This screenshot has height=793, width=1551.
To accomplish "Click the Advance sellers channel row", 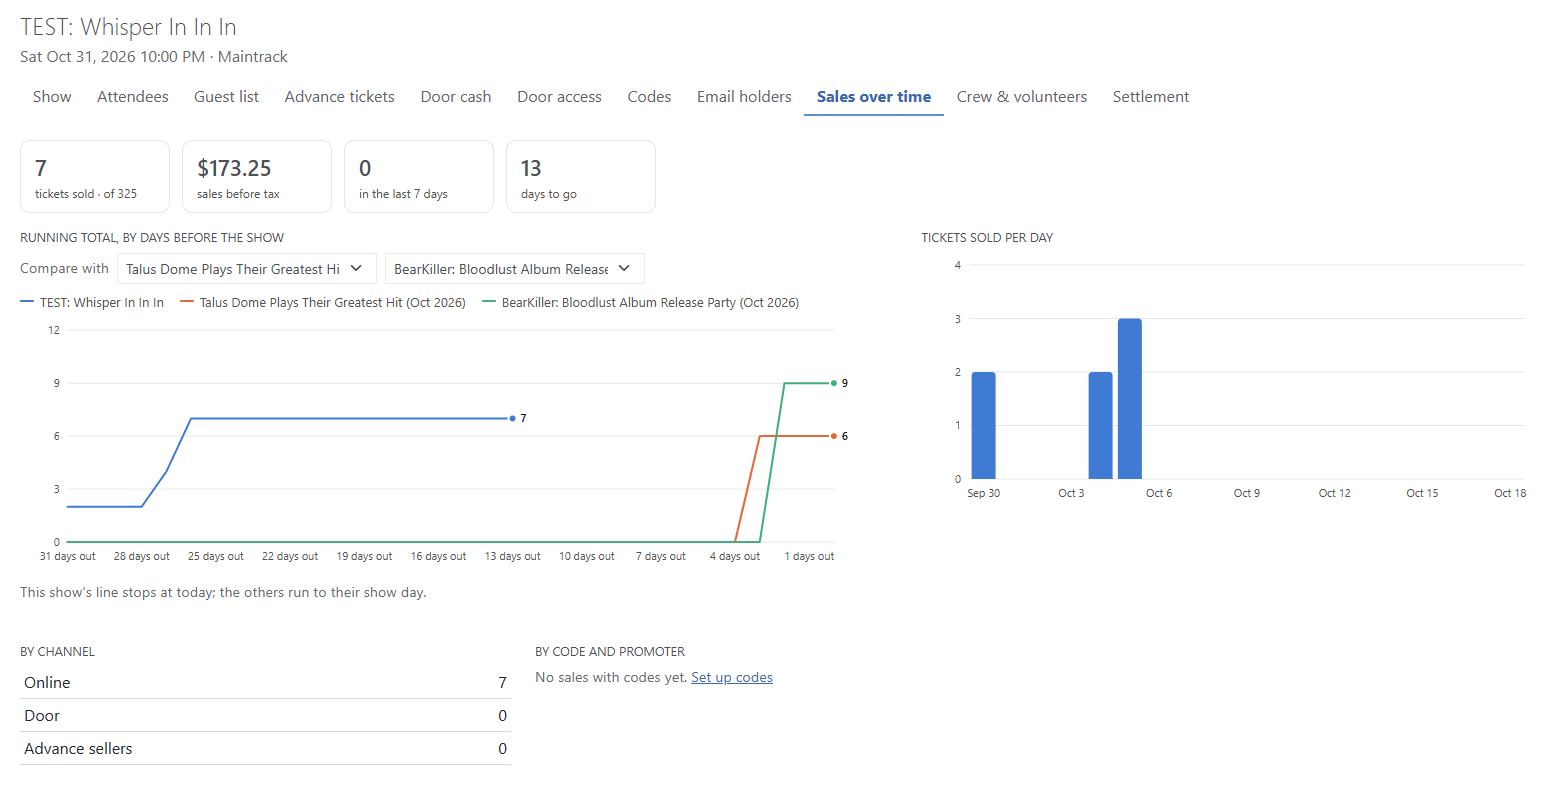I will point(265,749).
